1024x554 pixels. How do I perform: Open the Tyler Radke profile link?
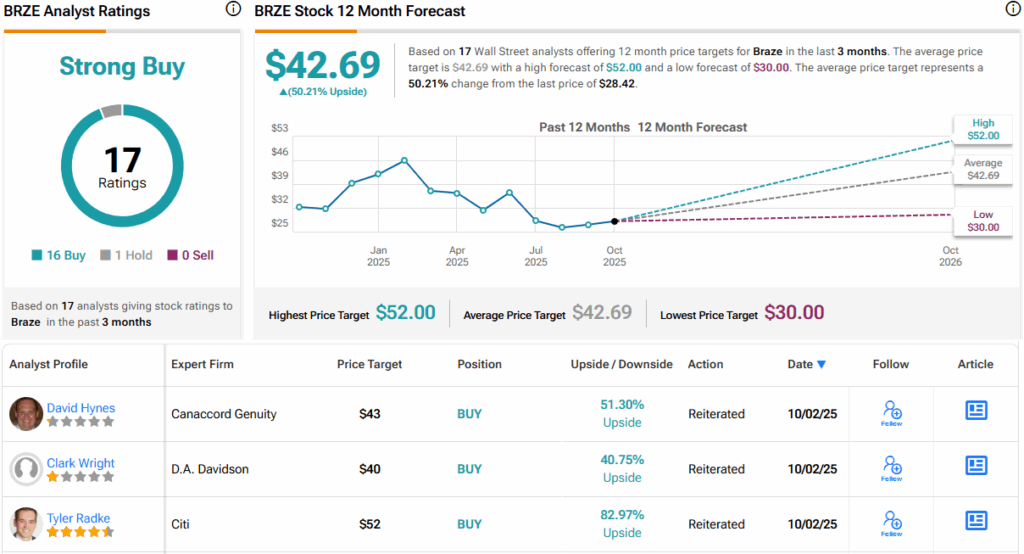click(80, 518)
